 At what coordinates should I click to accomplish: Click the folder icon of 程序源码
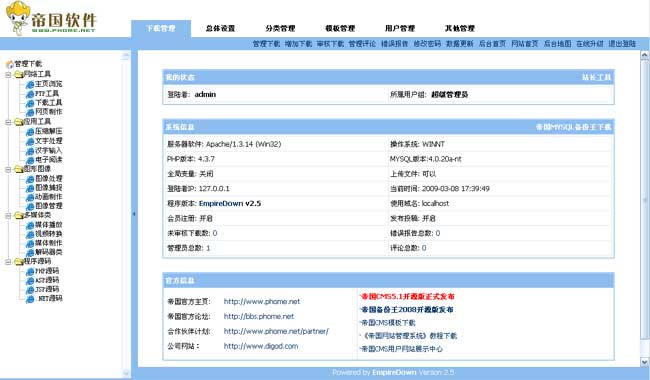(x=19, y=262)
